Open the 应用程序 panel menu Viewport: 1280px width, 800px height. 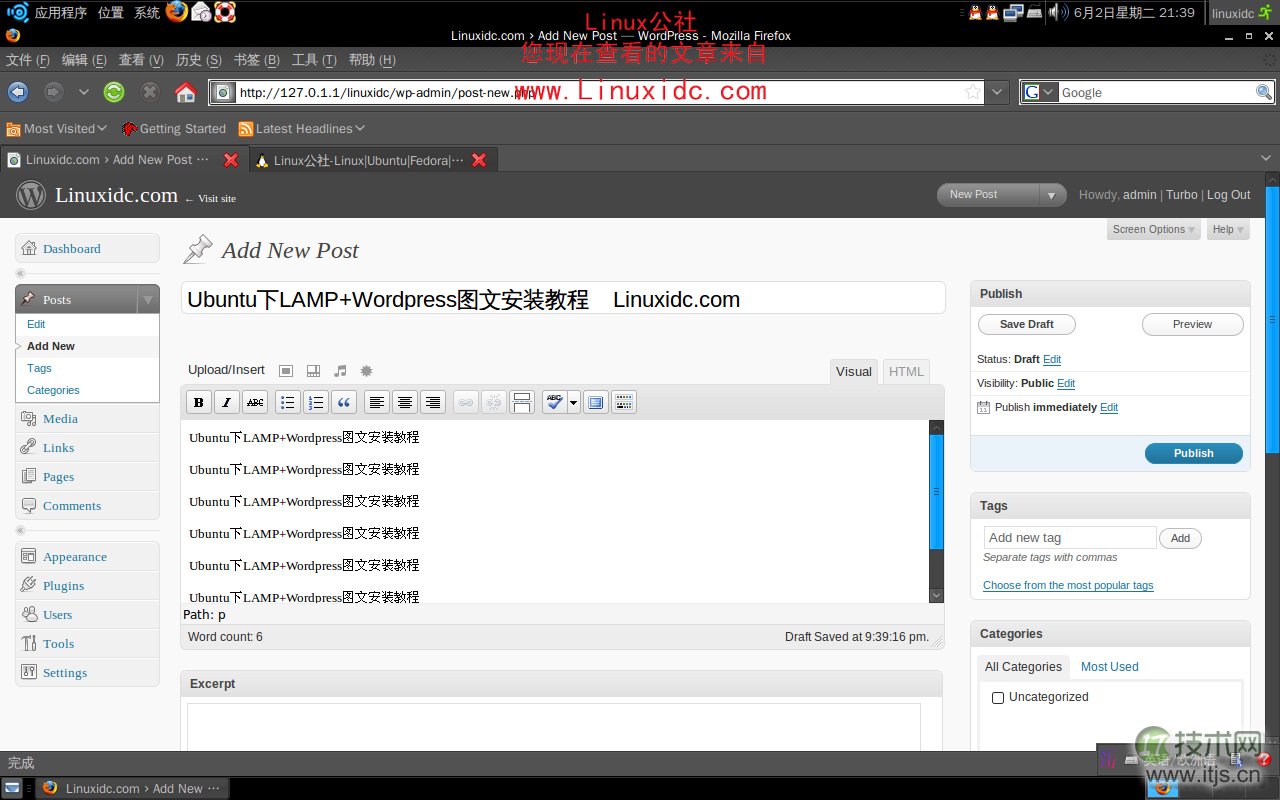60,12
